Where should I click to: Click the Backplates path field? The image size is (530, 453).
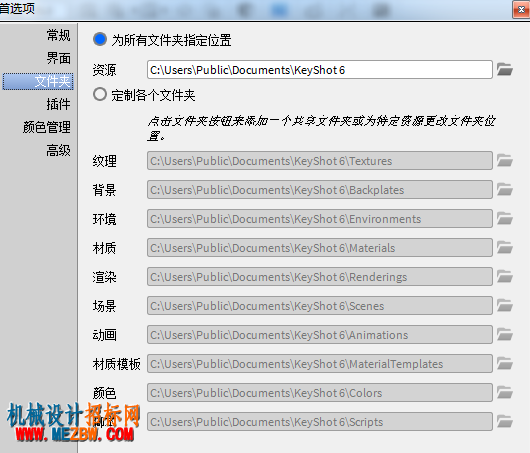pos(320,190)
